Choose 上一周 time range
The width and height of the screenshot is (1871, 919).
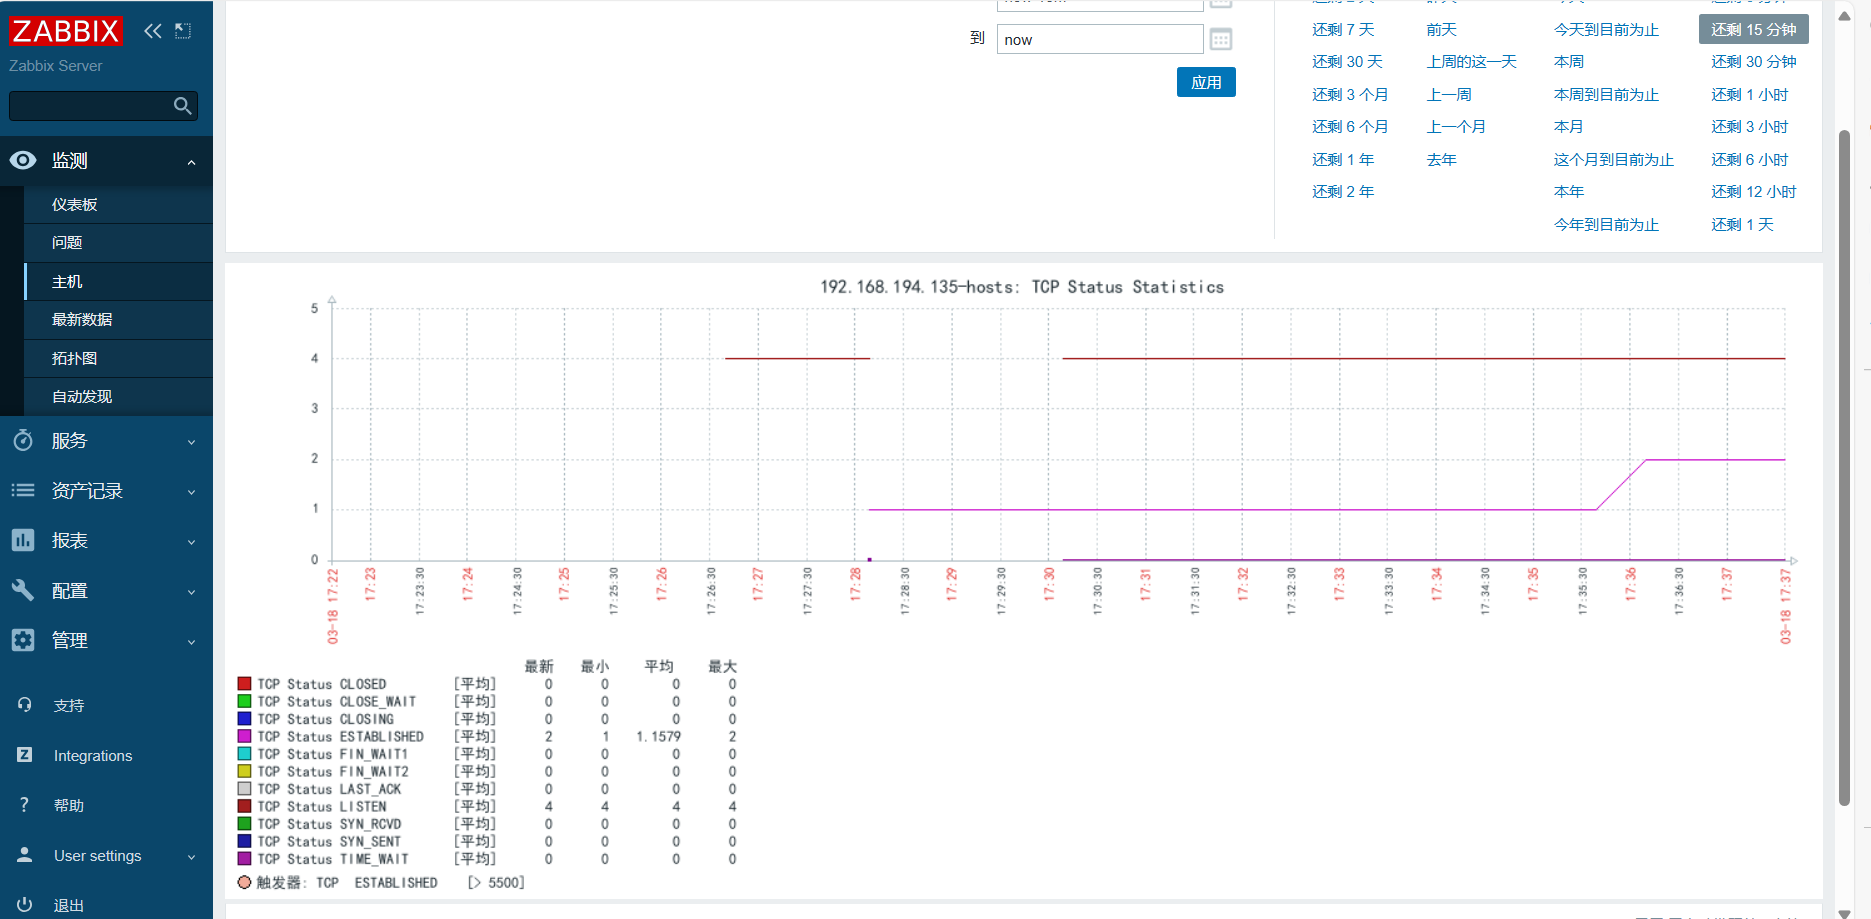(x=1449, y=95)
